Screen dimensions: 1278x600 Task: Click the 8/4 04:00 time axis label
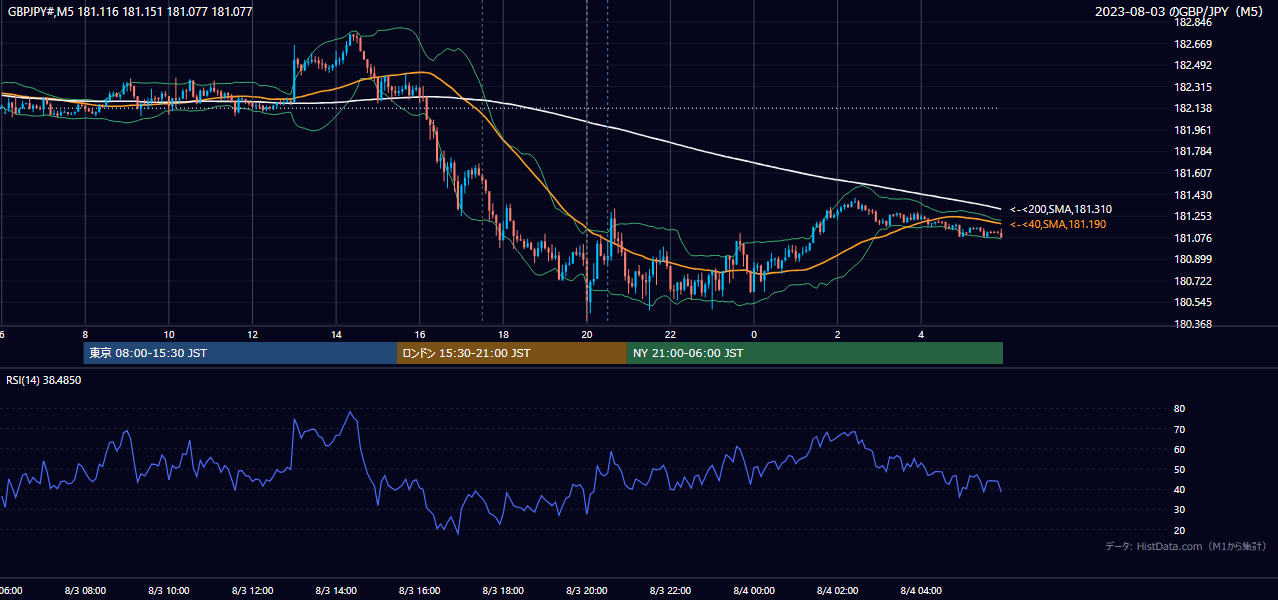point(920,591)
